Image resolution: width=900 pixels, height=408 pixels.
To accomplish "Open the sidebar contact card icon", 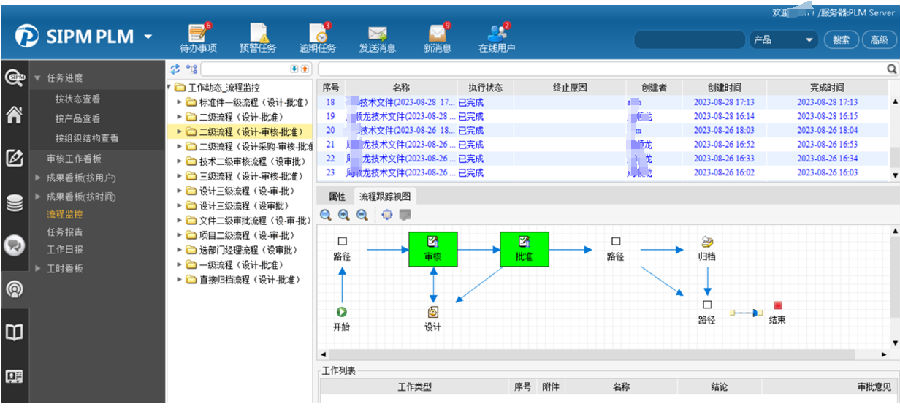I will coord(14,376).
